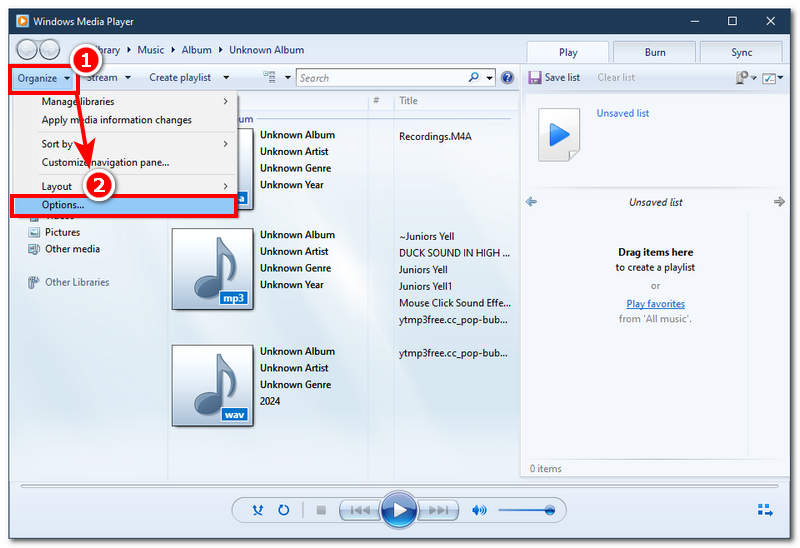Screen dimensions: 800x548
Task: Click the central Play button
Action: pos(398,510)
